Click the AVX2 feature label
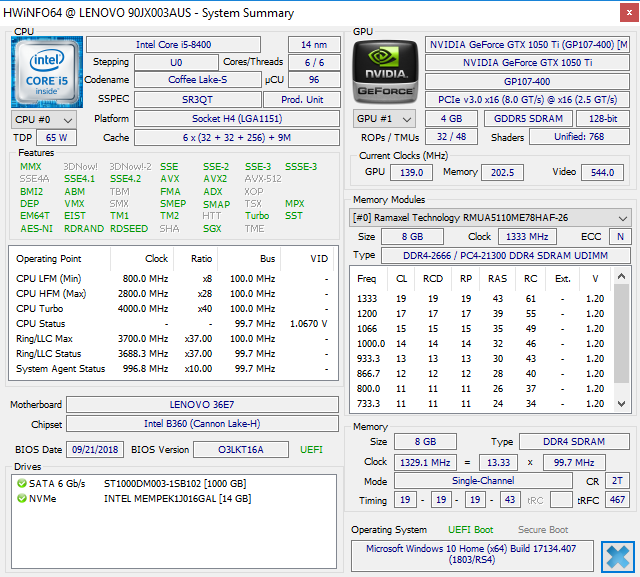This screenshot has width=640, height=577. click(x=215, y=179)
